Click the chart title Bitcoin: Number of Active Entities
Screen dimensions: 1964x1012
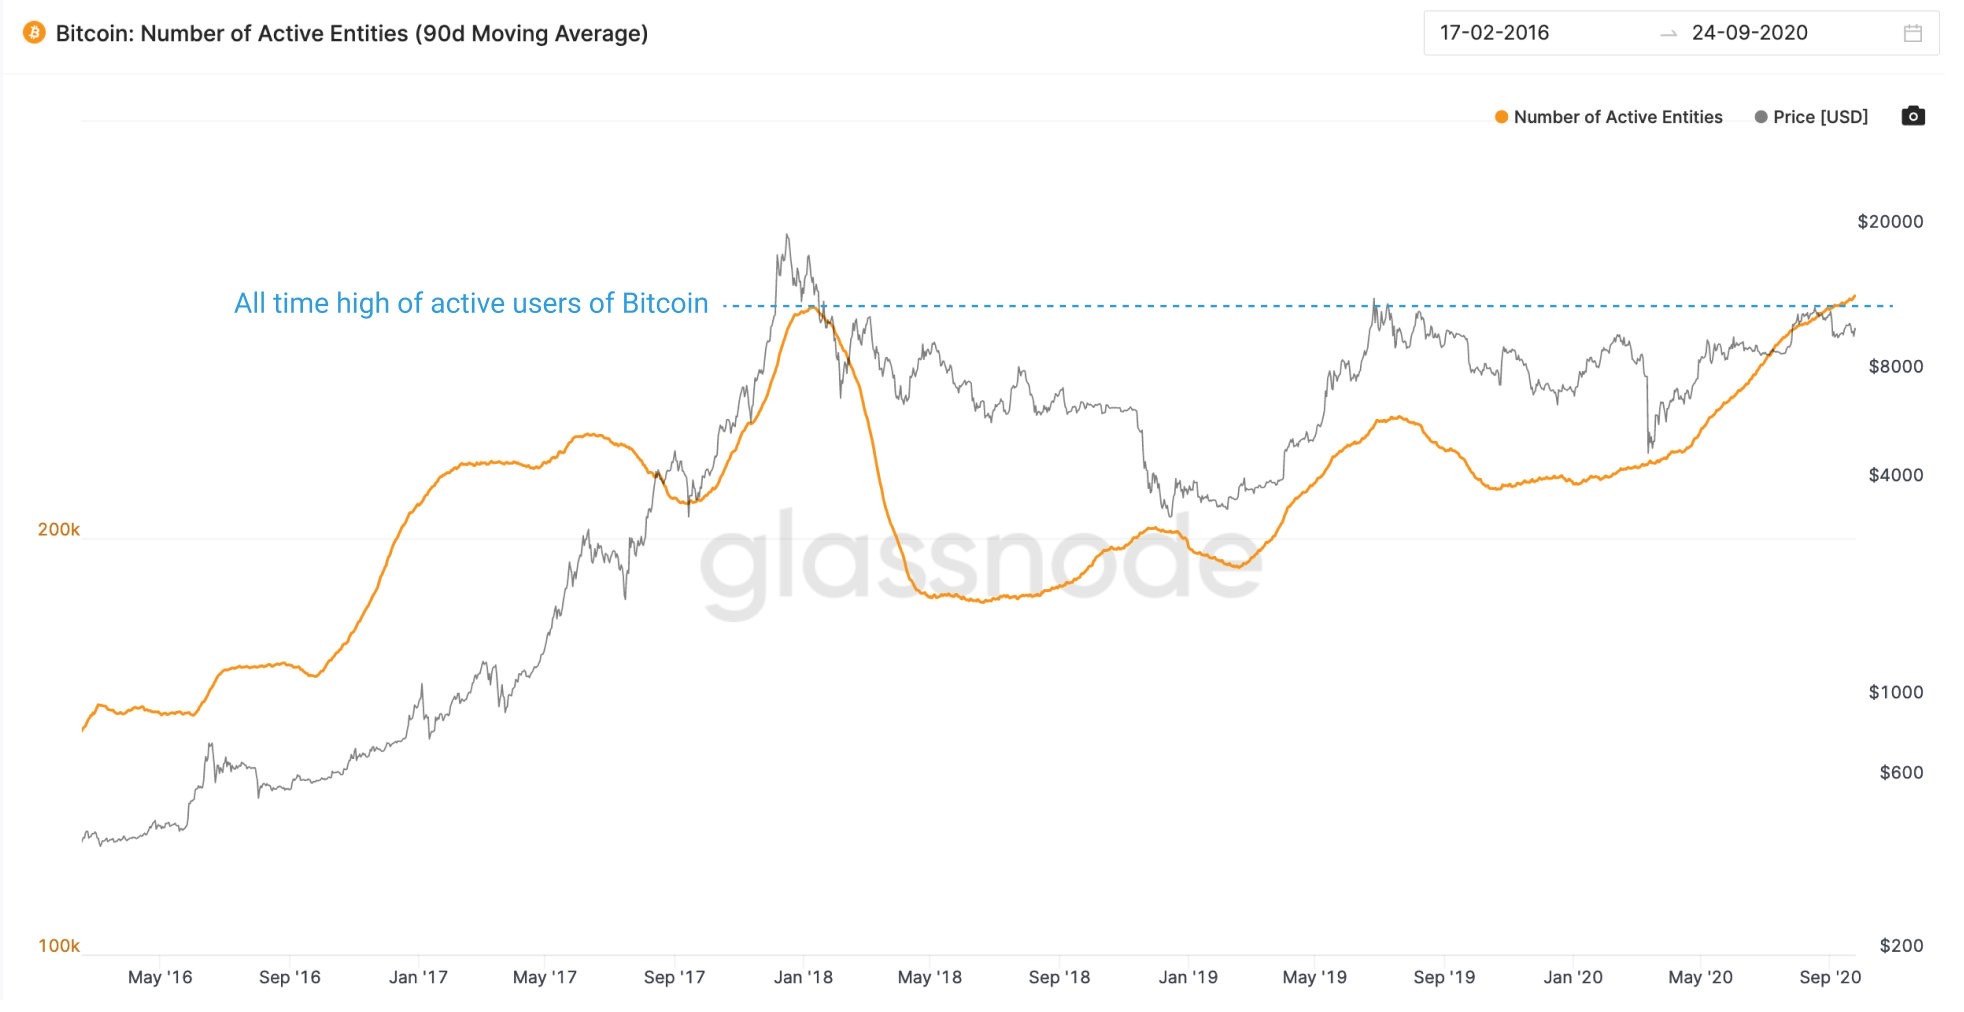click(351, 33)
